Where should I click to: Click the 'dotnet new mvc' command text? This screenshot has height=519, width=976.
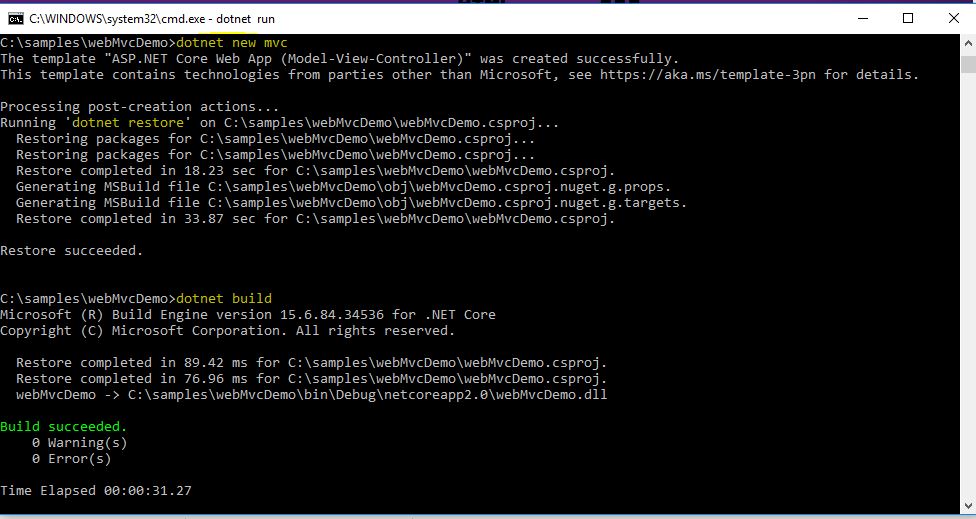(232, 43)
